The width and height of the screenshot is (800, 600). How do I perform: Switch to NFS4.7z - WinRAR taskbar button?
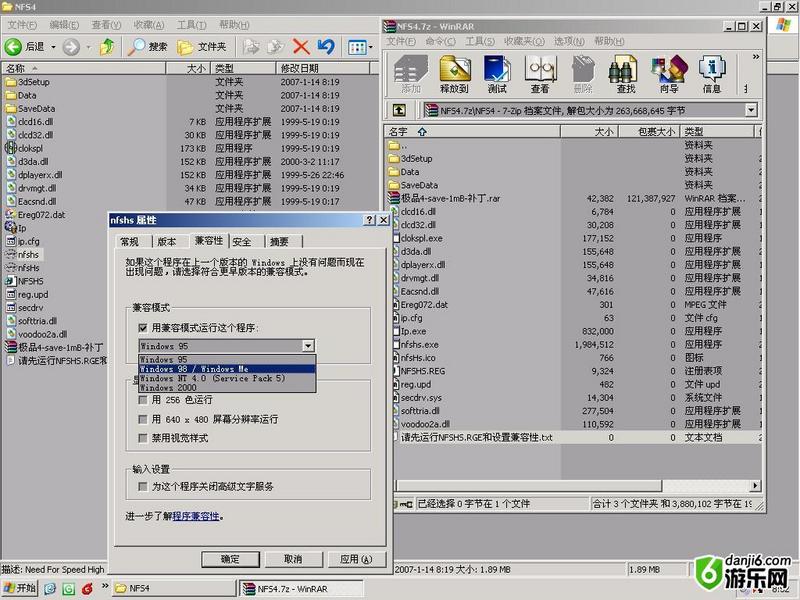point(302,588)
